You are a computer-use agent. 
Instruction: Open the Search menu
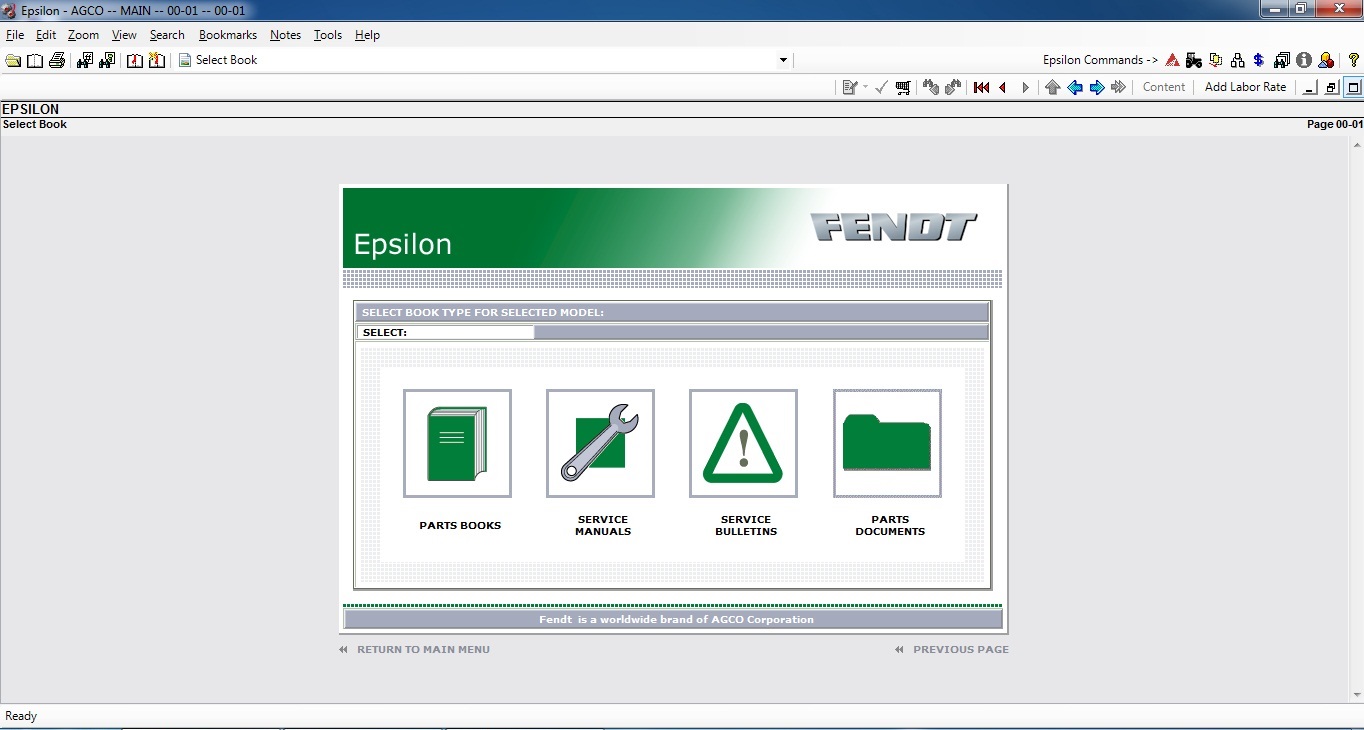[167, 35]
